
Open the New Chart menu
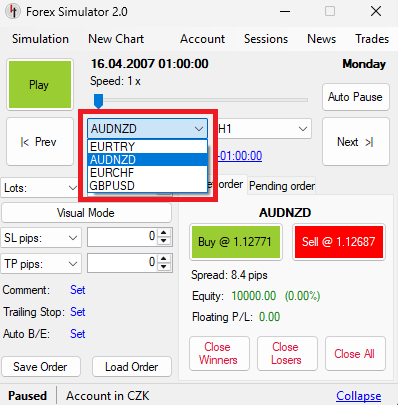coord(116,39)
